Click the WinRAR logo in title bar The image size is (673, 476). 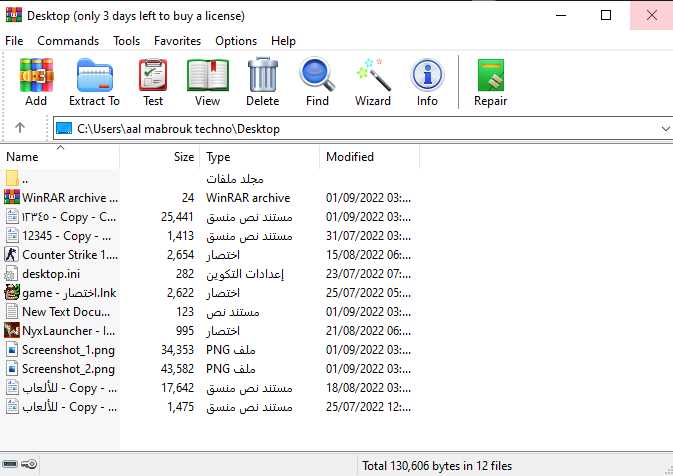[13, 15]
